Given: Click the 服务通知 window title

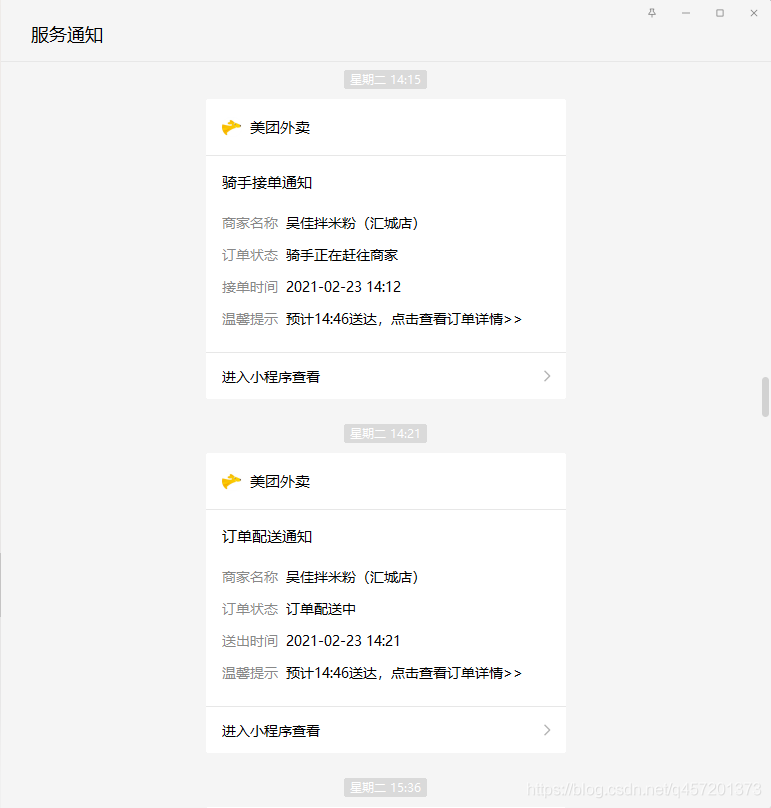Looking at the screenshot, I should pyautogui.click(x=67, y=35).
